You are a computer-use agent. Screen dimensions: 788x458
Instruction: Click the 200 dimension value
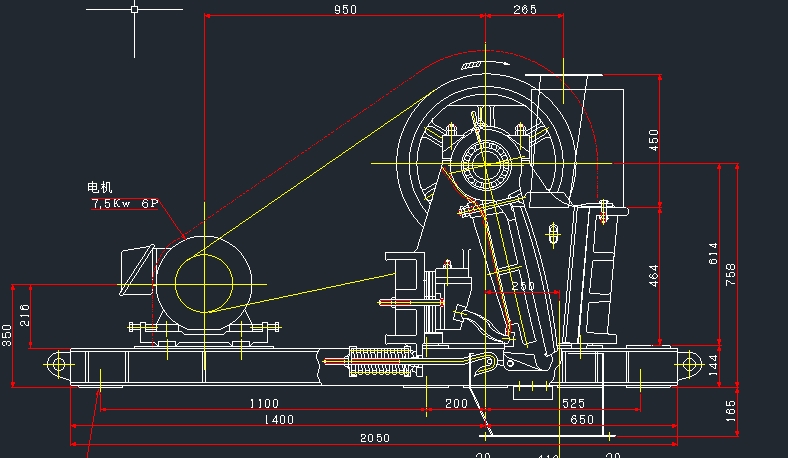tap(456, 403)
